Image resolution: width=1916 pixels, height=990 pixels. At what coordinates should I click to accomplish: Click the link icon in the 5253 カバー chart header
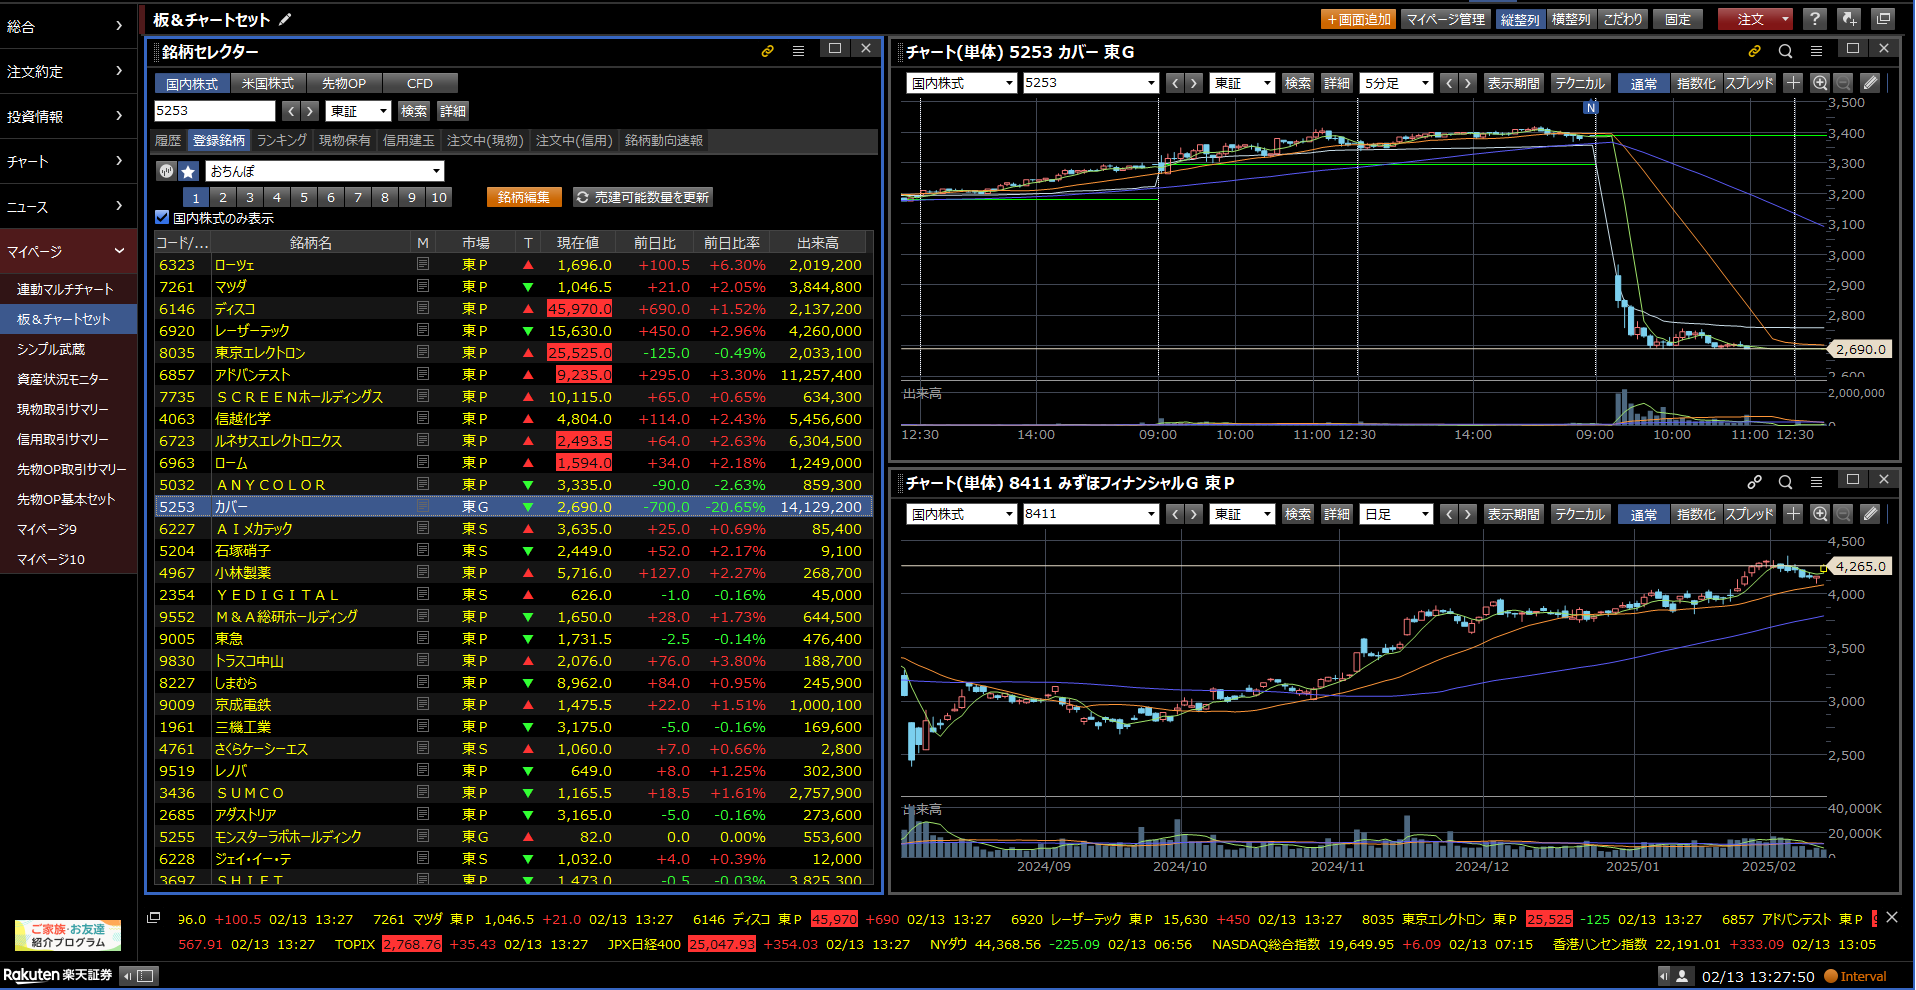[1754, 51]
